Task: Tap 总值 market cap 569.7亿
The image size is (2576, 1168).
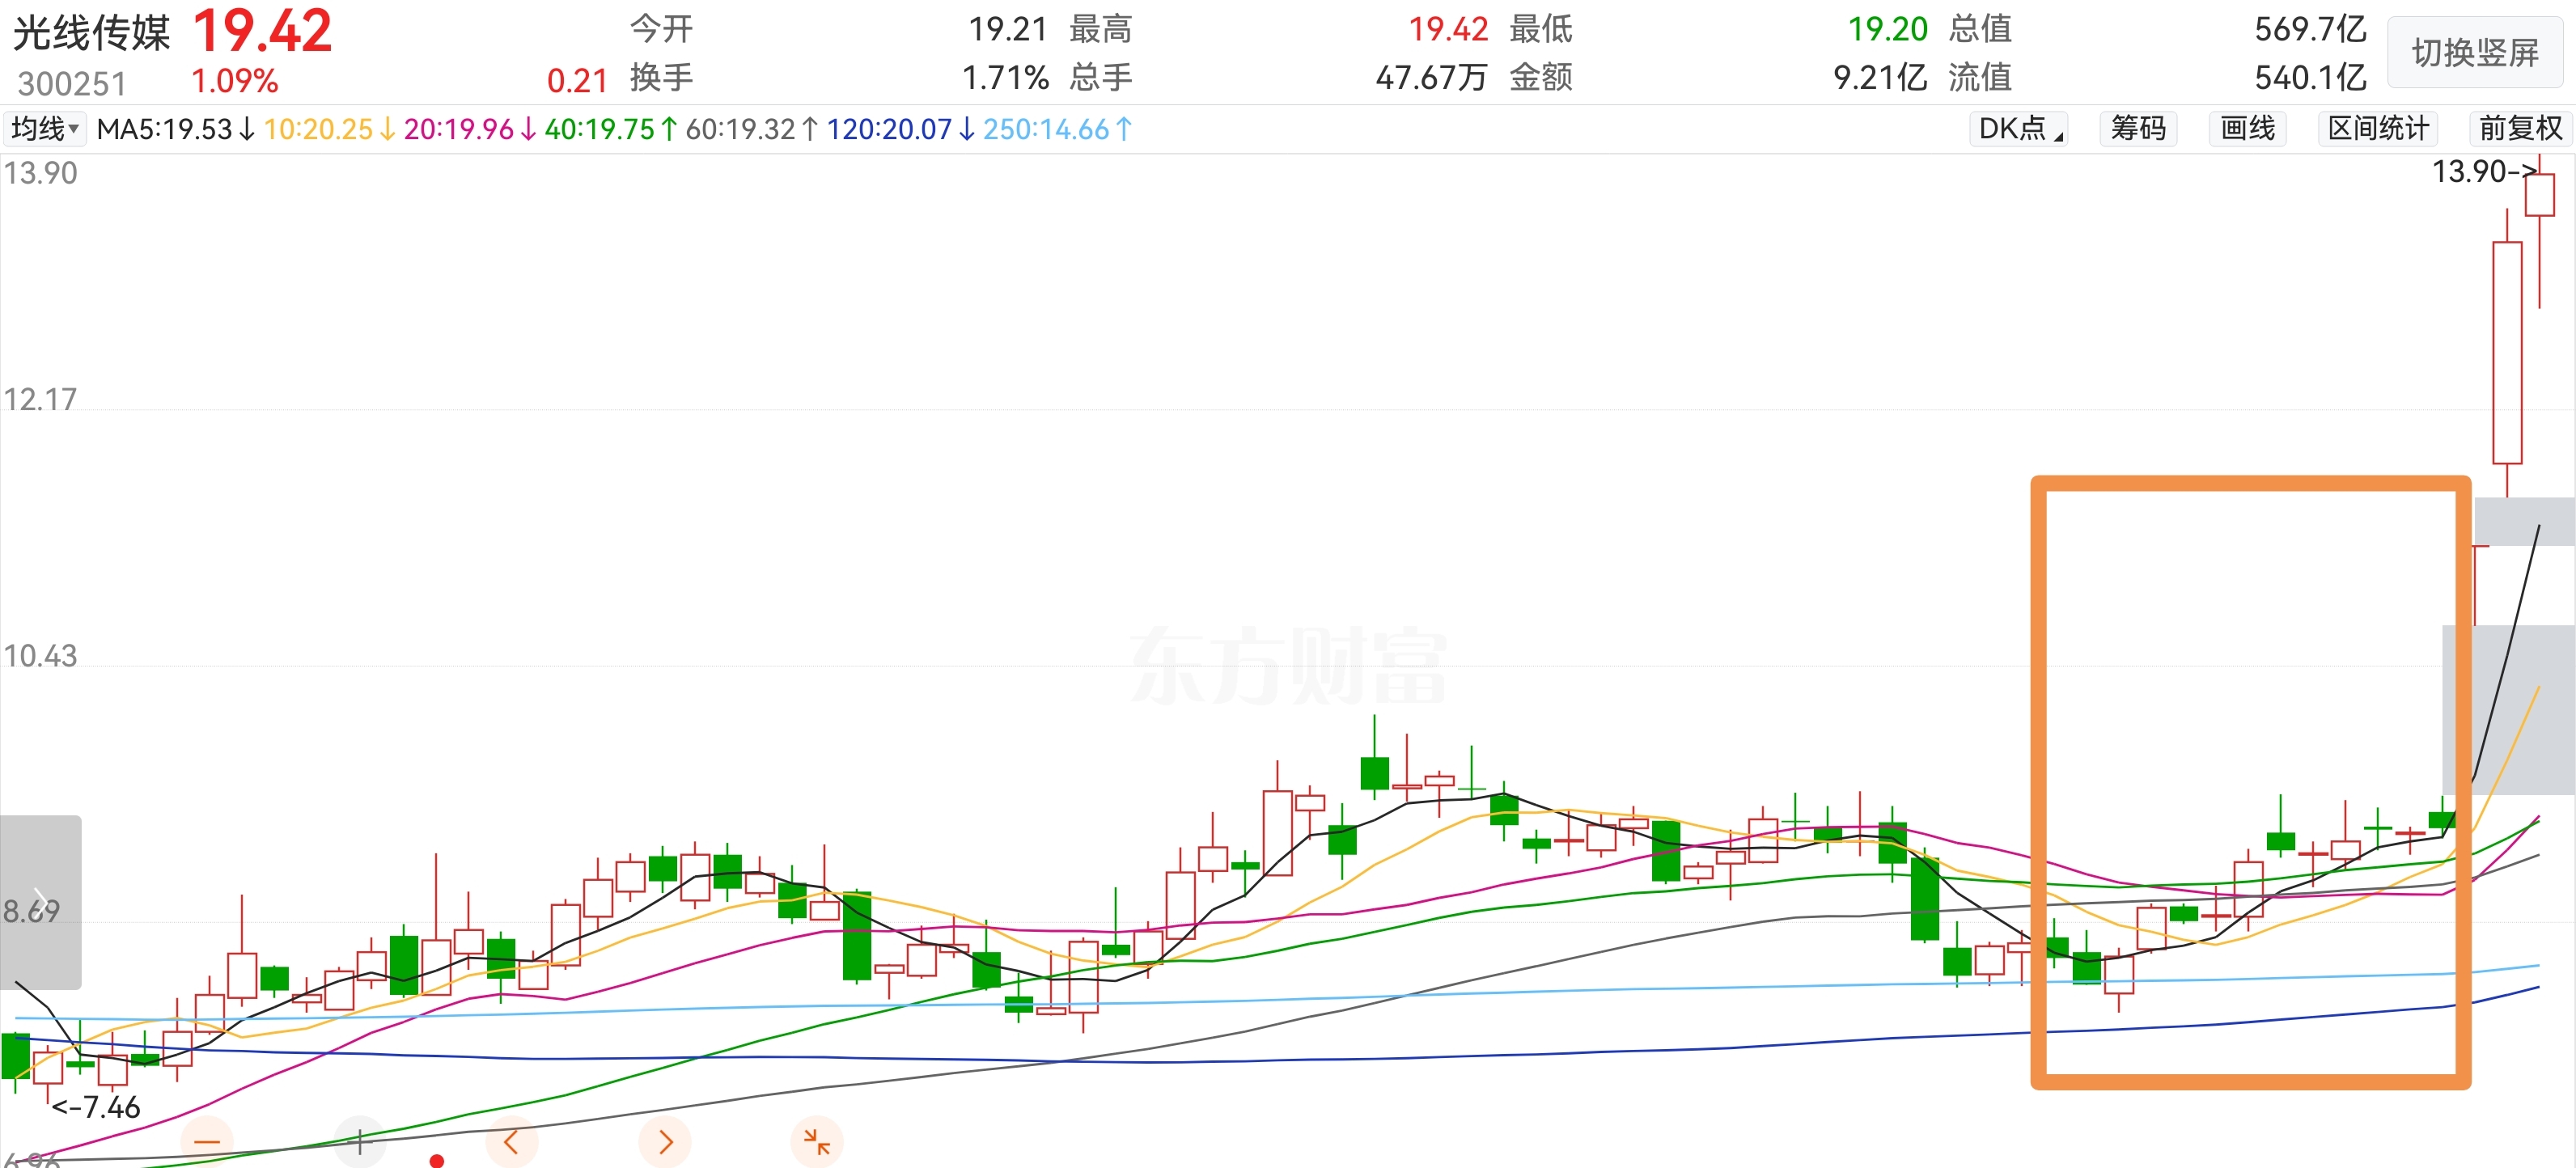Action: click(x=2310, y=30)
